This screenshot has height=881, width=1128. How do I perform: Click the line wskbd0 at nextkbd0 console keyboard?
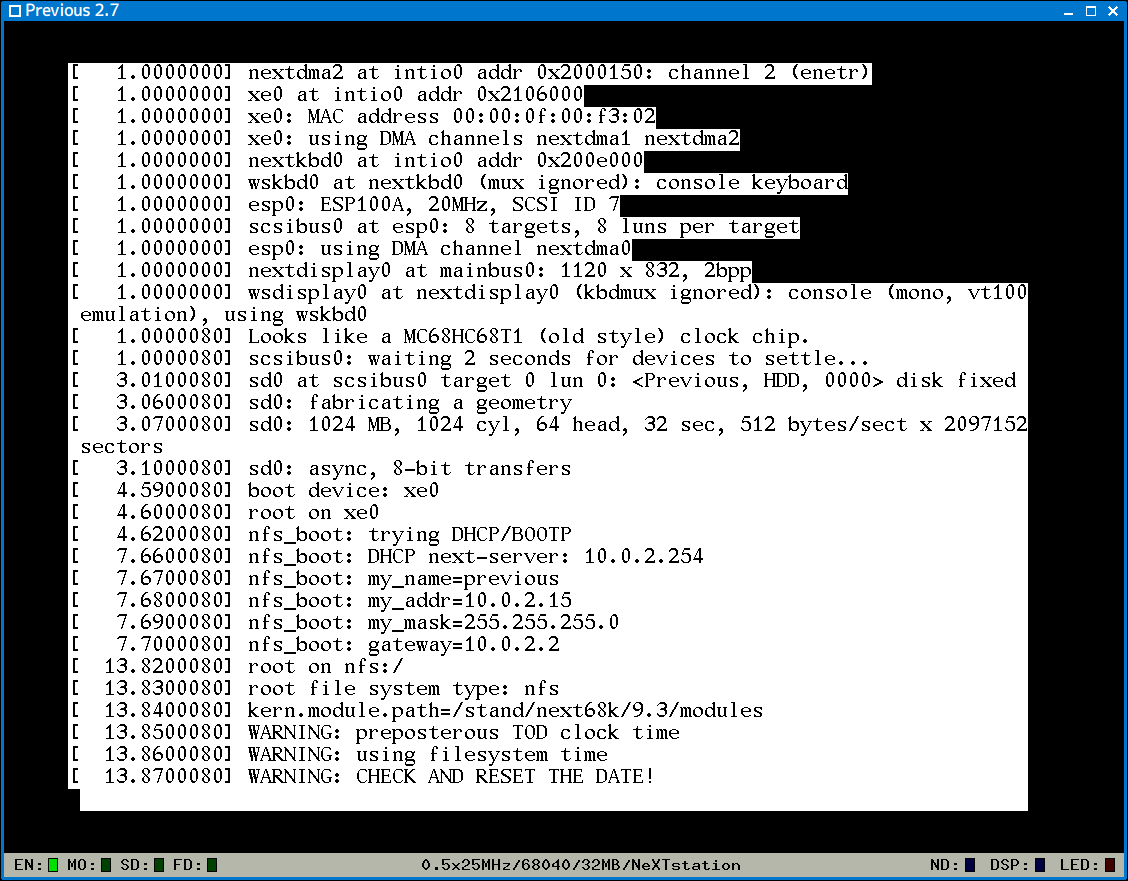point(459,183)
